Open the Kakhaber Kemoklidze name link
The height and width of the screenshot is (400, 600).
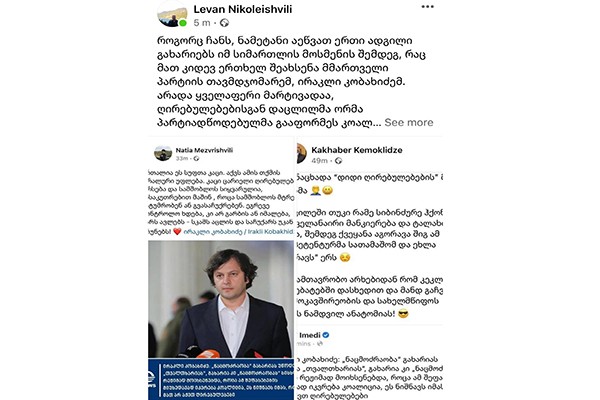click(357, 150)
